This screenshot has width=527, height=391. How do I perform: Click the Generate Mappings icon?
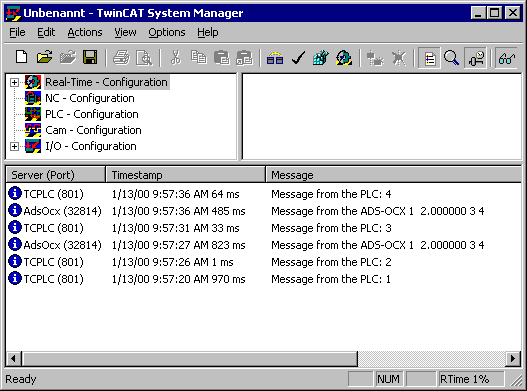pyautogui.click(x=275, y=57)
